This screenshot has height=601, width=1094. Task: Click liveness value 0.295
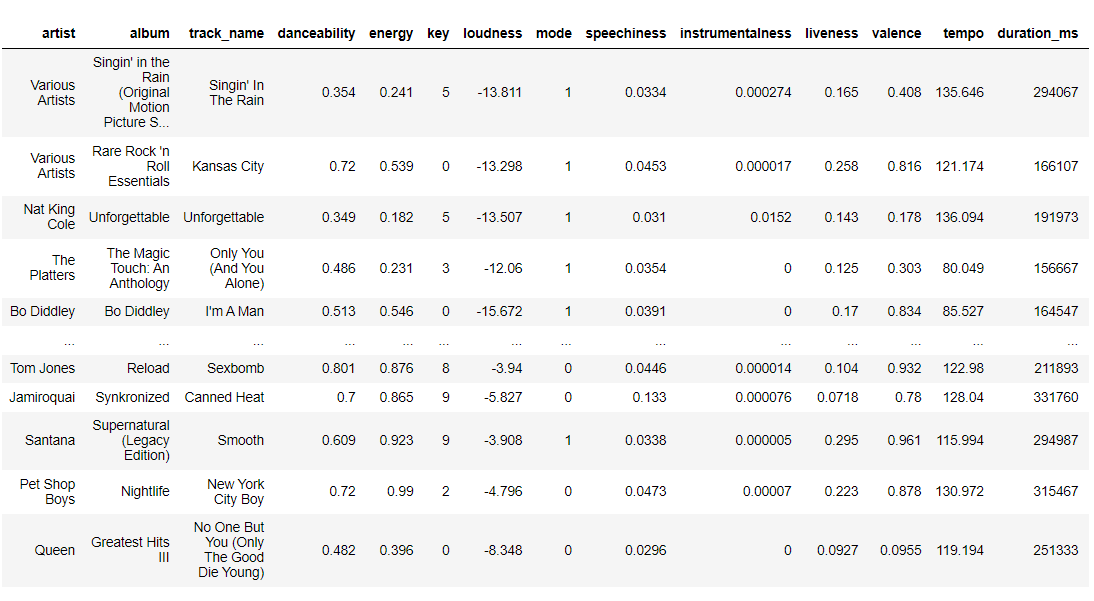(x=841, y=440)
